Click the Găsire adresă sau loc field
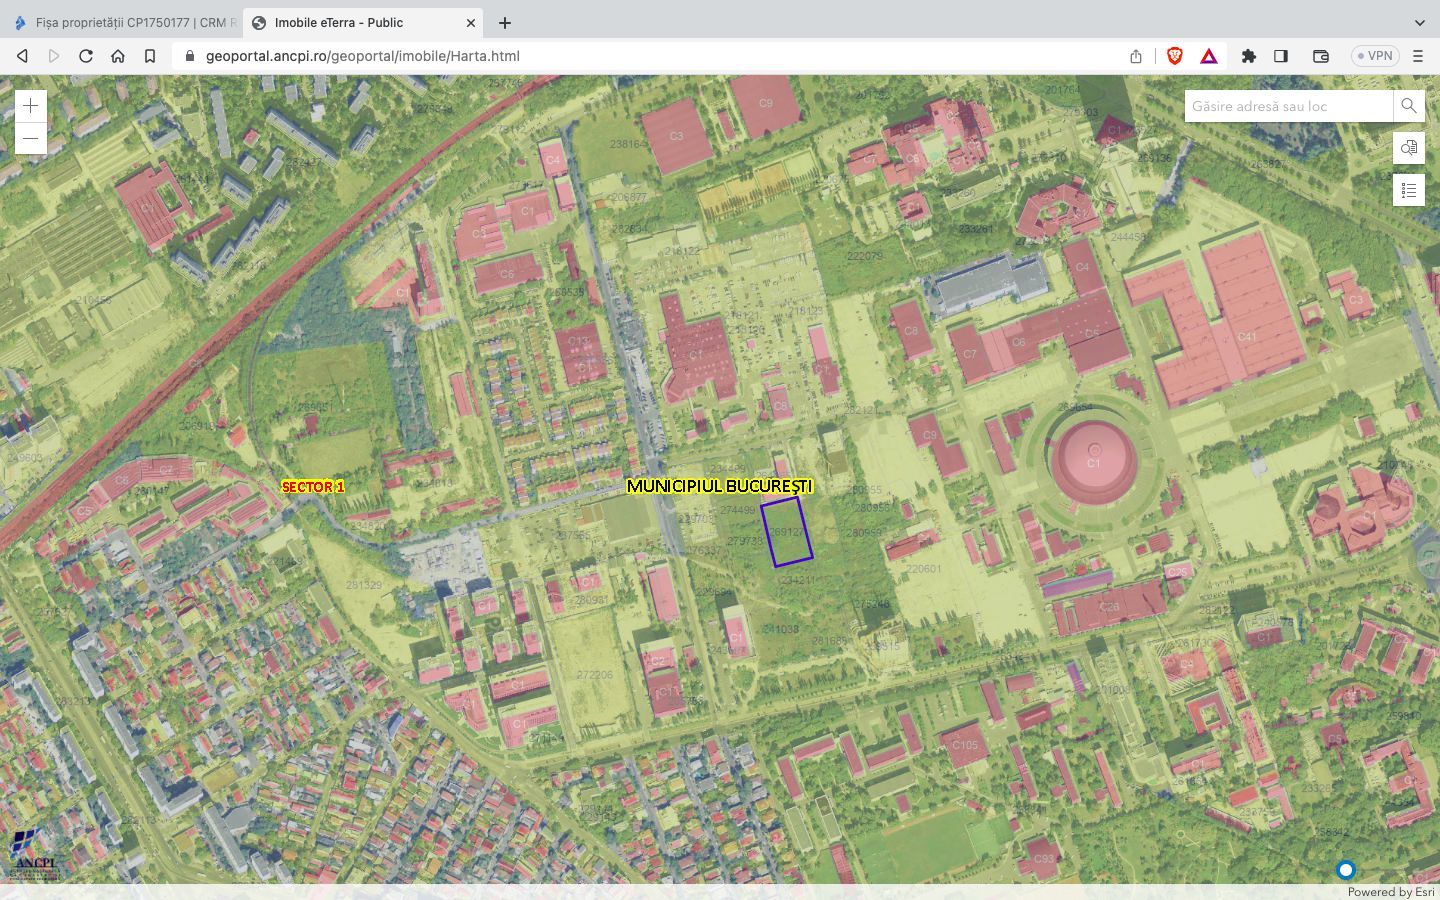This screenshot has width=1440, height=900. click(x=1288, y=106)
